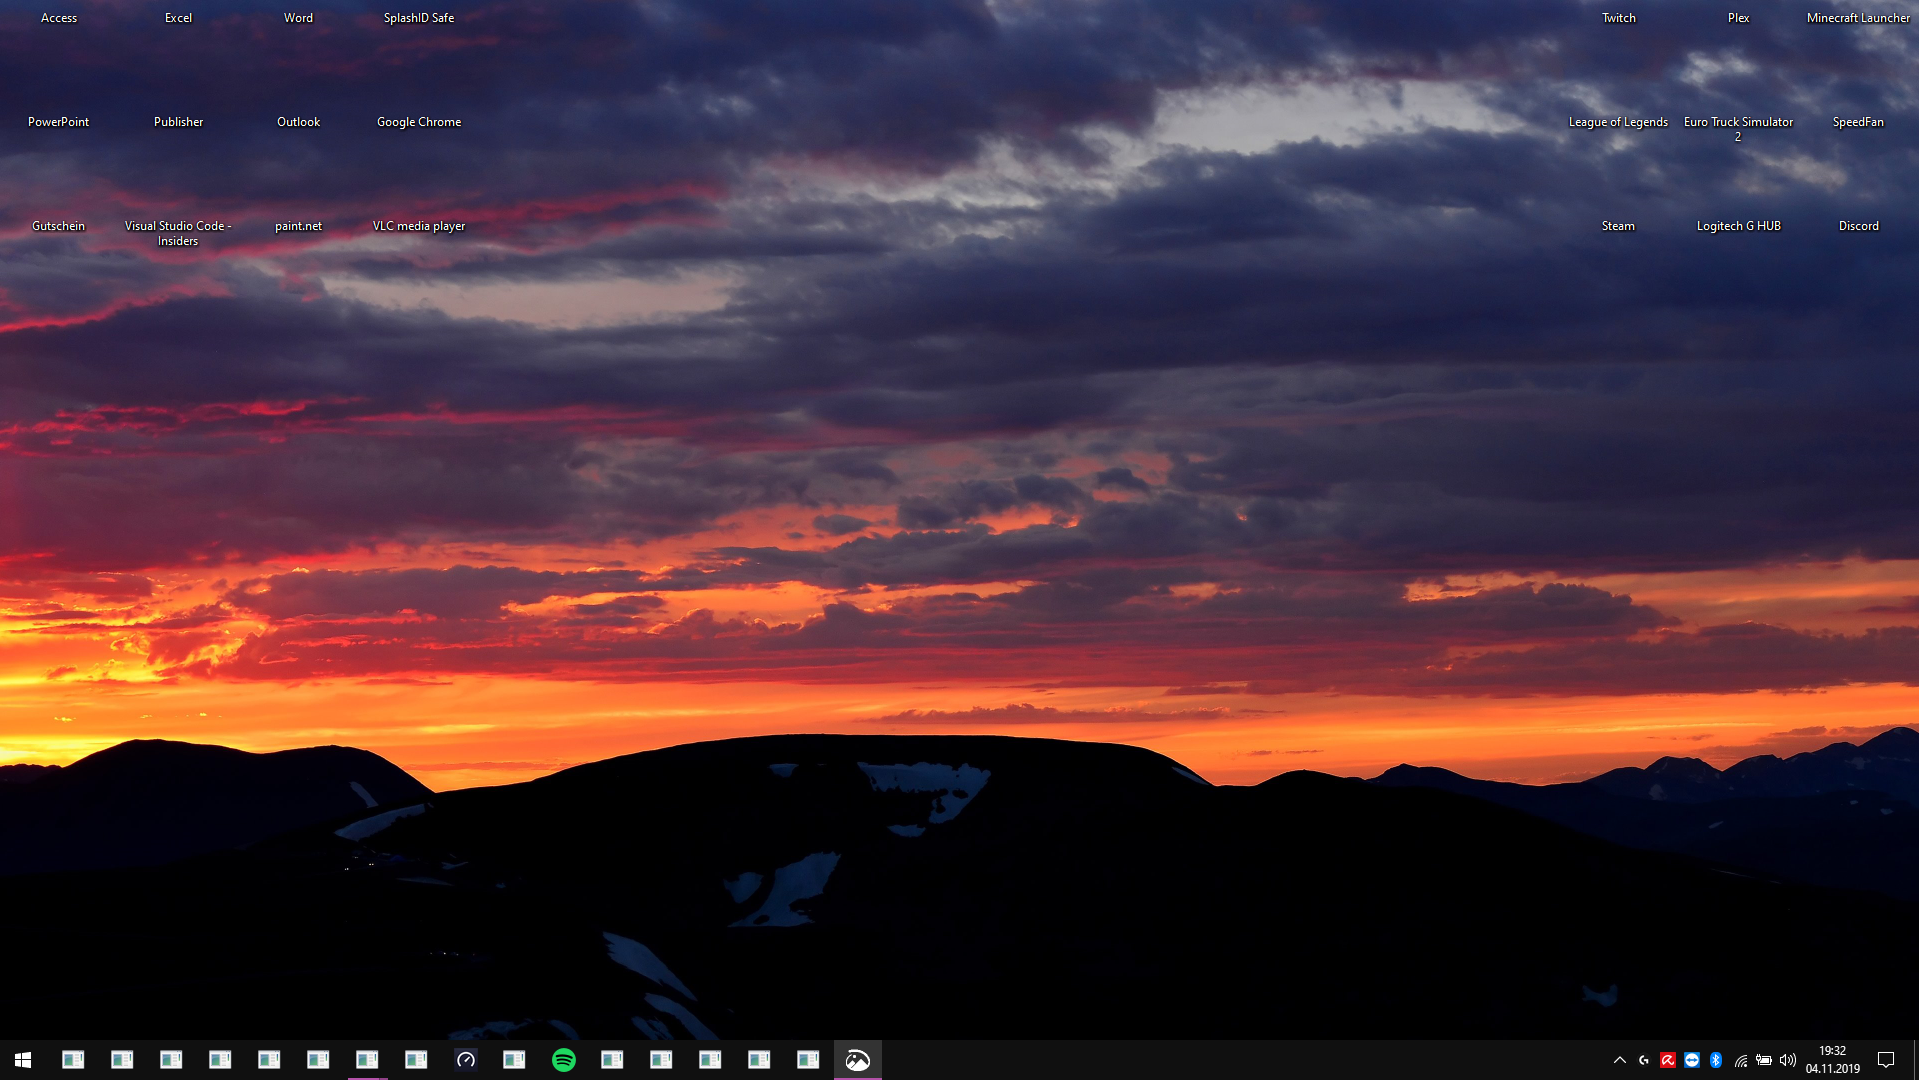1919x1080 pixels.
Task: Open the Windows Start menu
Action: [23, 1060]
